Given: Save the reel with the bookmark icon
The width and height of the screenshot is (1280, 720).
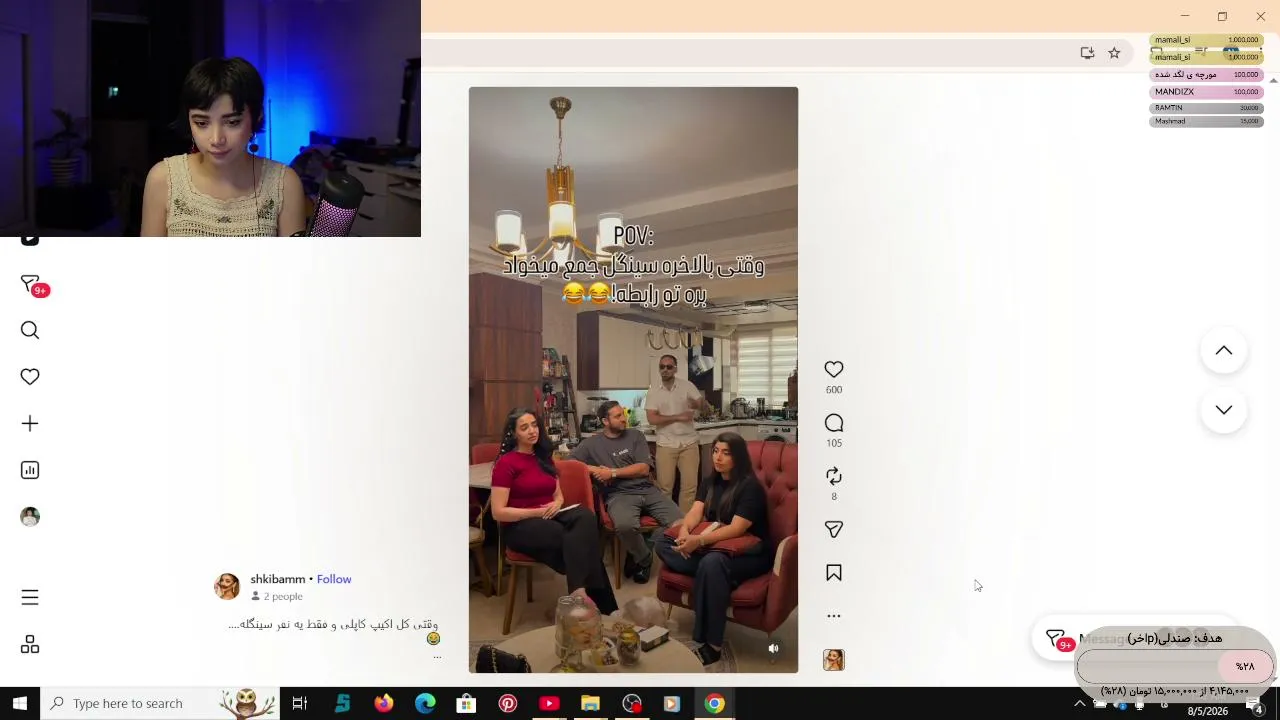Looking at the screenshot, I should (x=834, y=573).
